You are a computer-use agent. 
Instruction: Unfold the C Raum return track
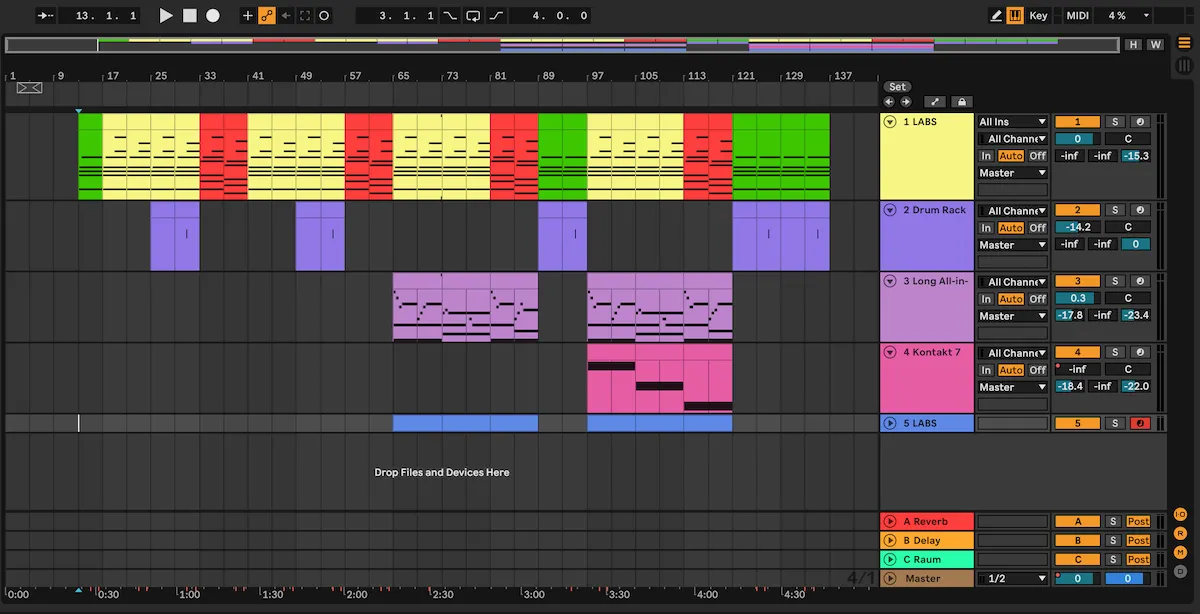click(x=890, y=559)
